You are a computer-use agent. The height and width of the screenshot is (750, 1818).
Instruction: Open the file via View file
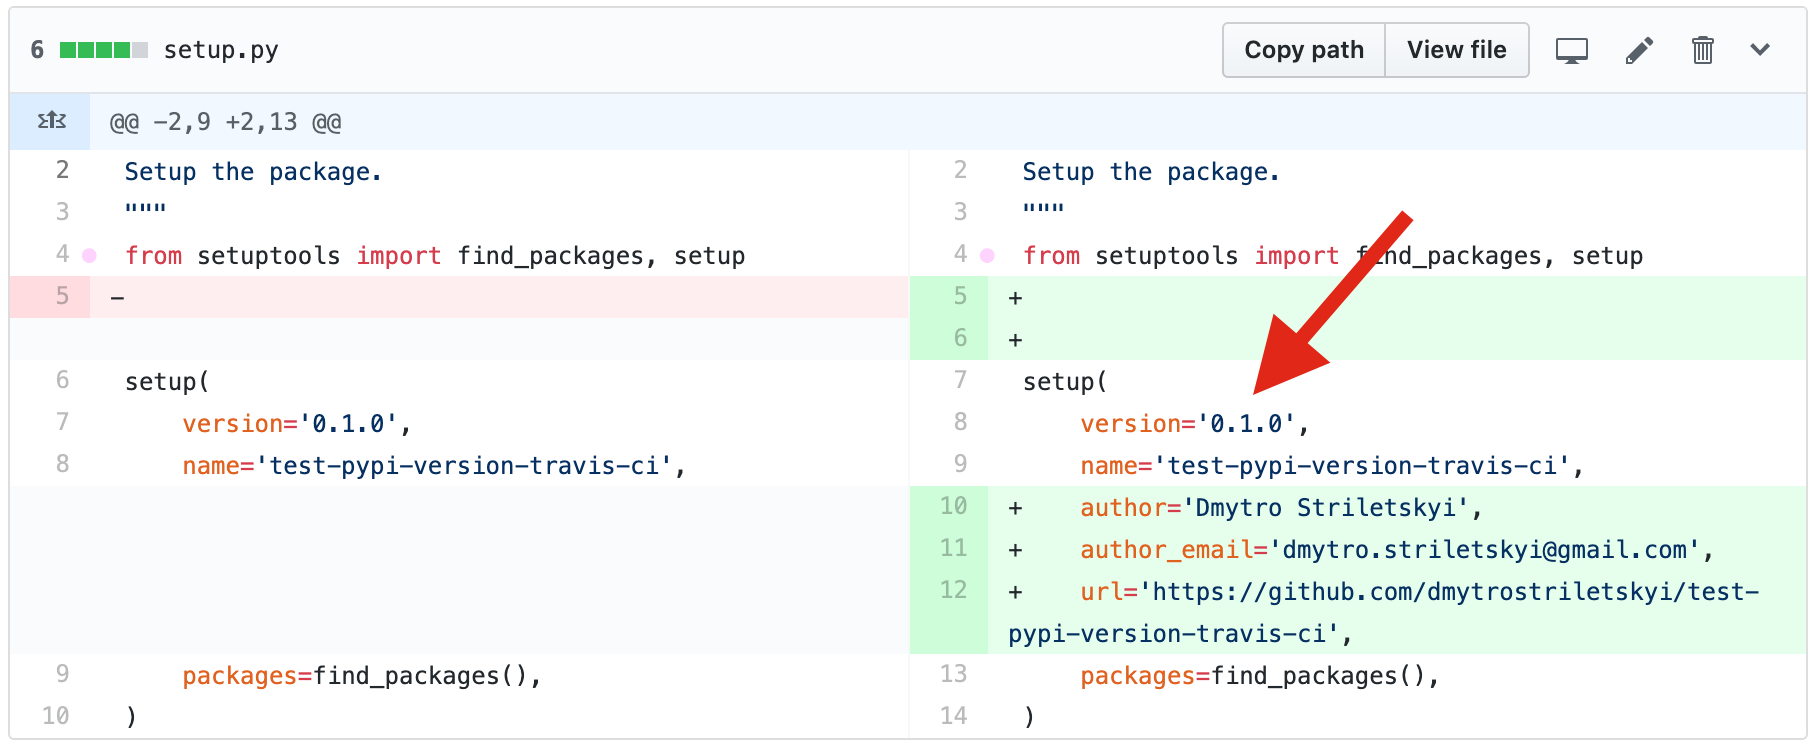(1456, 50)
